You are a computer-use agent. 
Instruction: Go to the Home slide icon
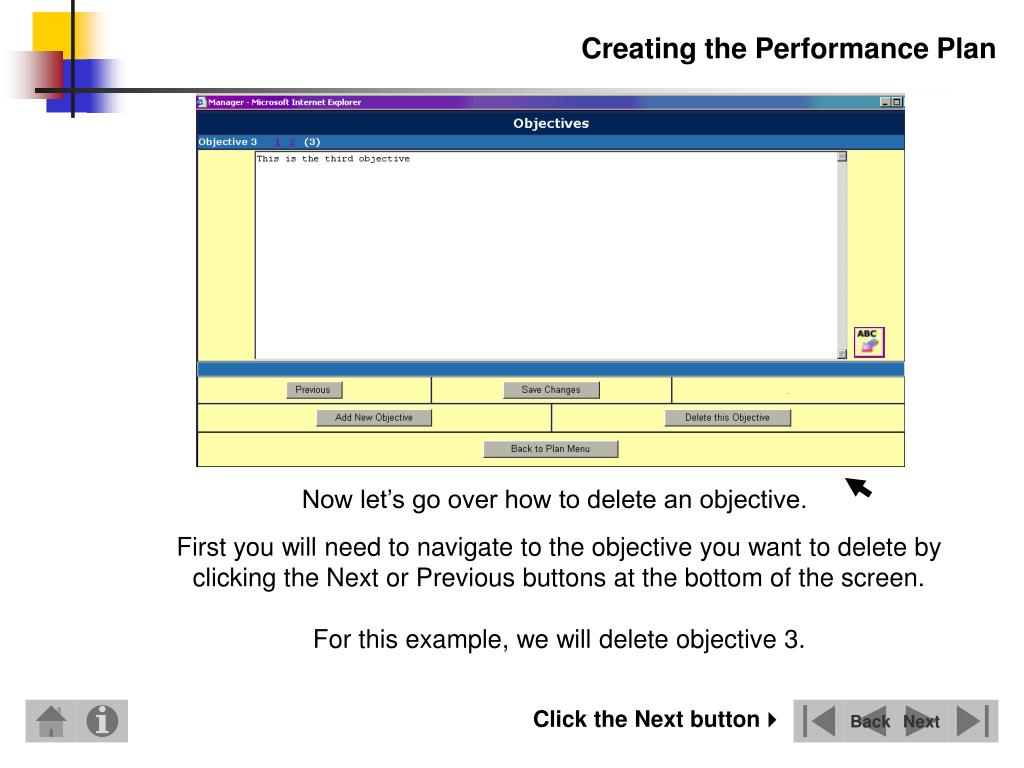pos(51,721)
